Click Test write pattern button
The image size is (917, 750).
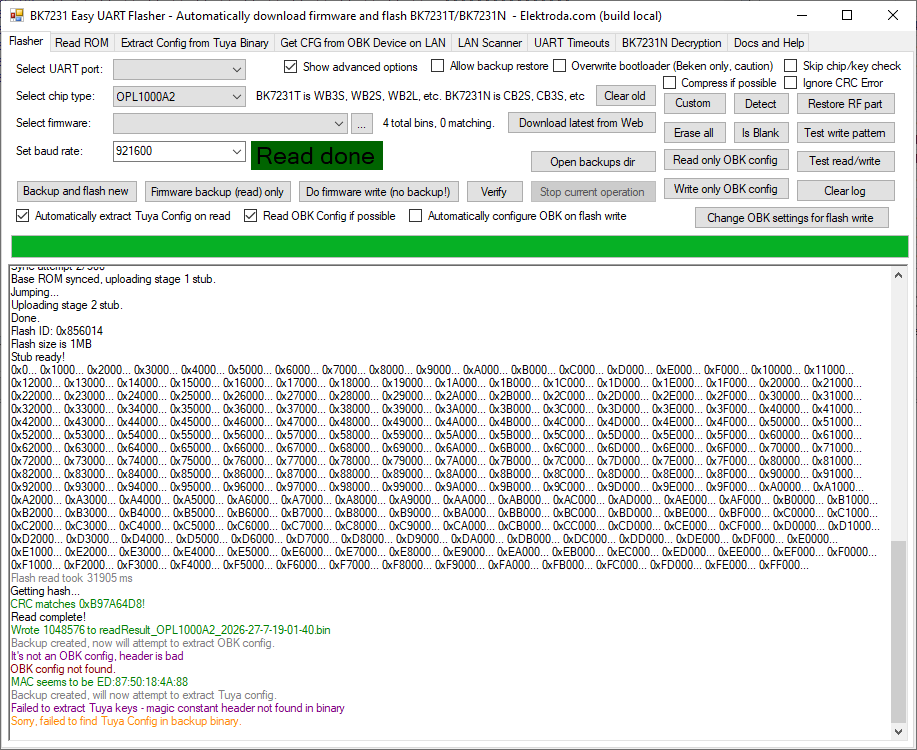[x=845, y=133]
